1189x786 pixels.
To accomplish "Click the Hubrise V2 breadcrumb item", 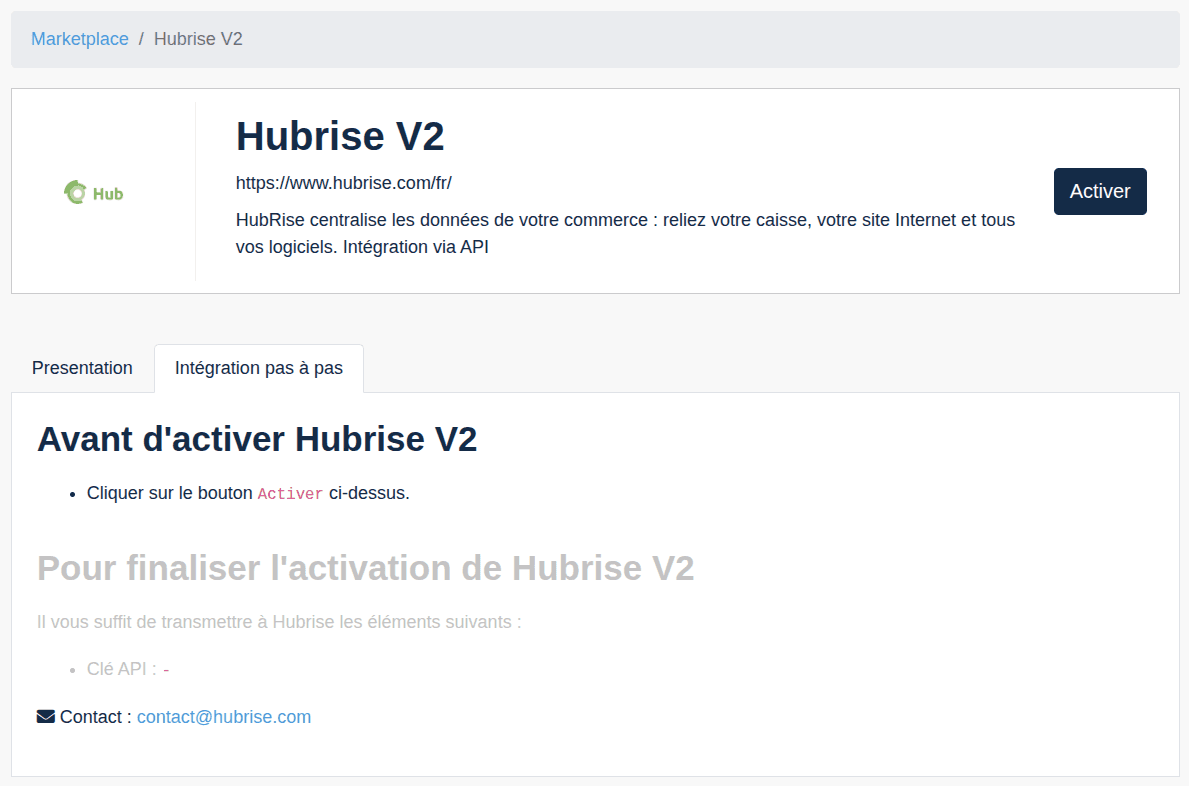I will coord(198,39).
